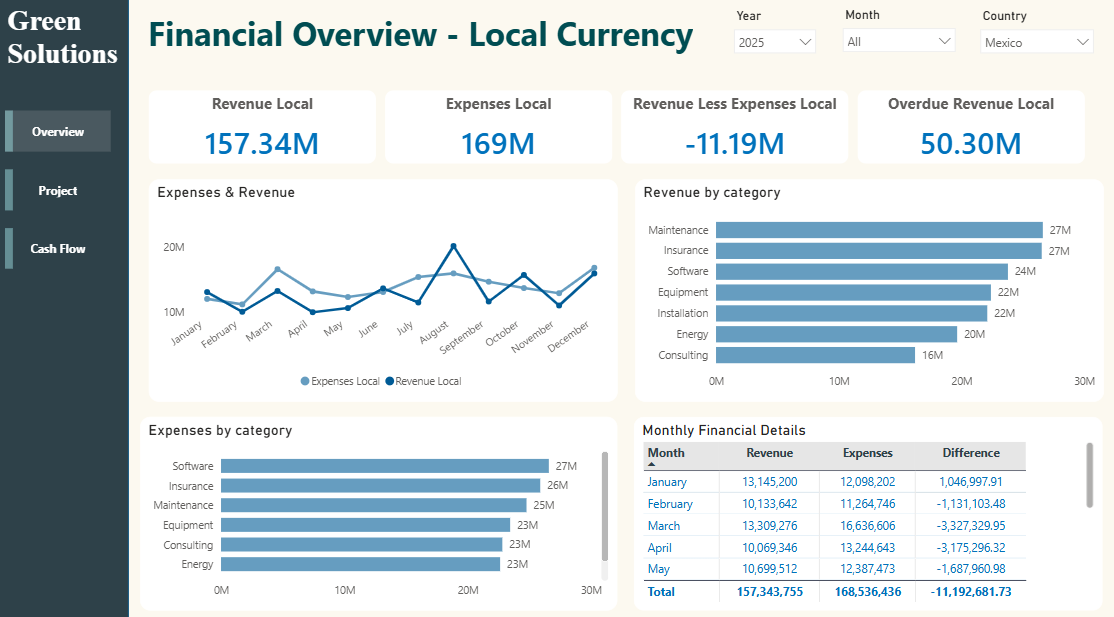Open the Overview page in the sidebar
1114x617 pixels.
(x=58, y=132)
